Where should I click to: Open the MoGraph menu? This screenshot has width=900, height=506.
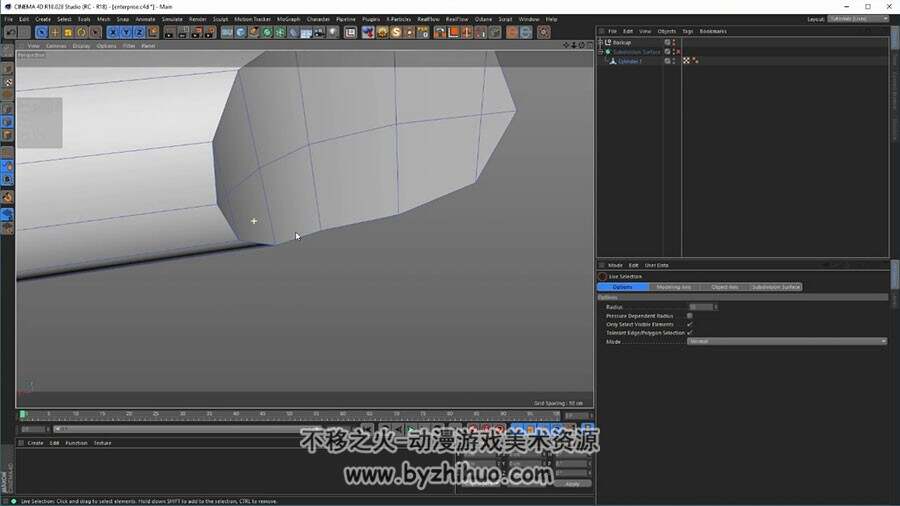coord(288,19)
